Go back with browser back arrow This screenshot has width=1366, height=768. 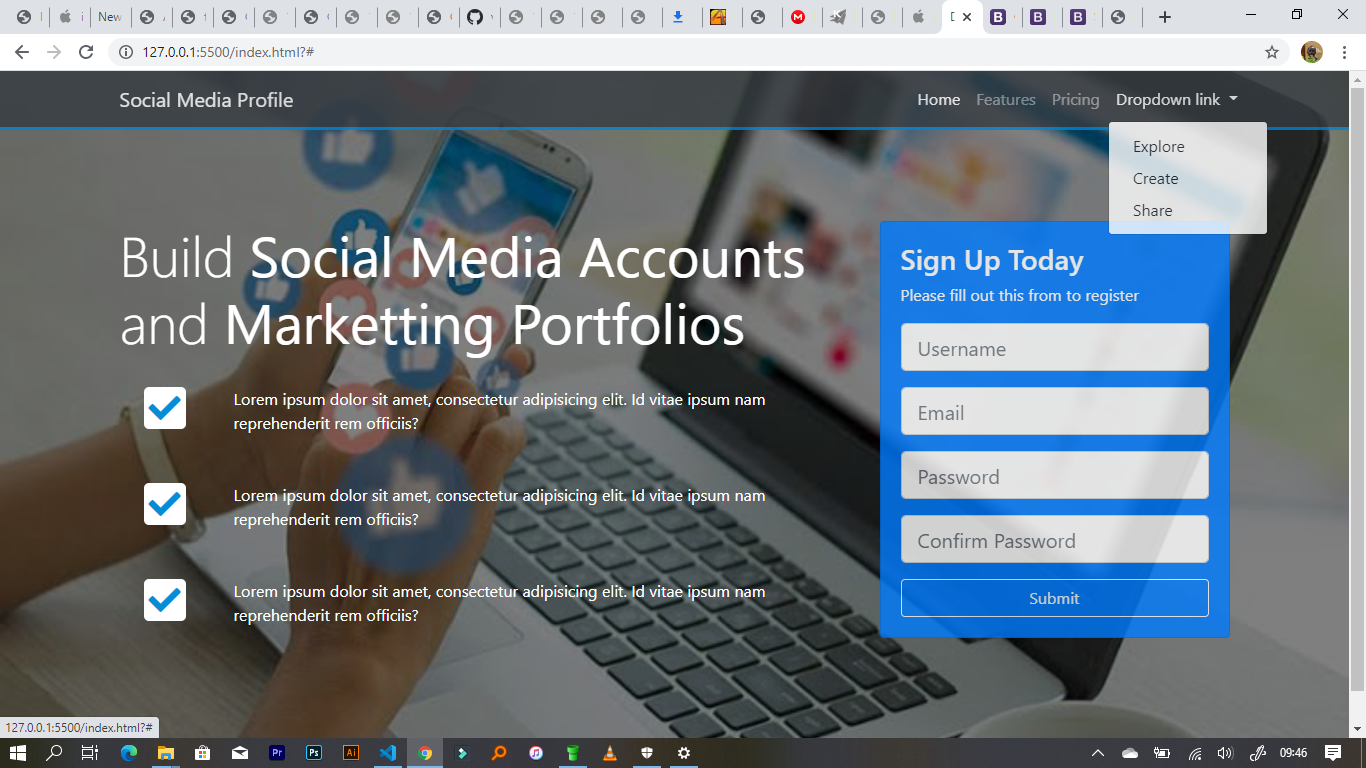[22, 52]
